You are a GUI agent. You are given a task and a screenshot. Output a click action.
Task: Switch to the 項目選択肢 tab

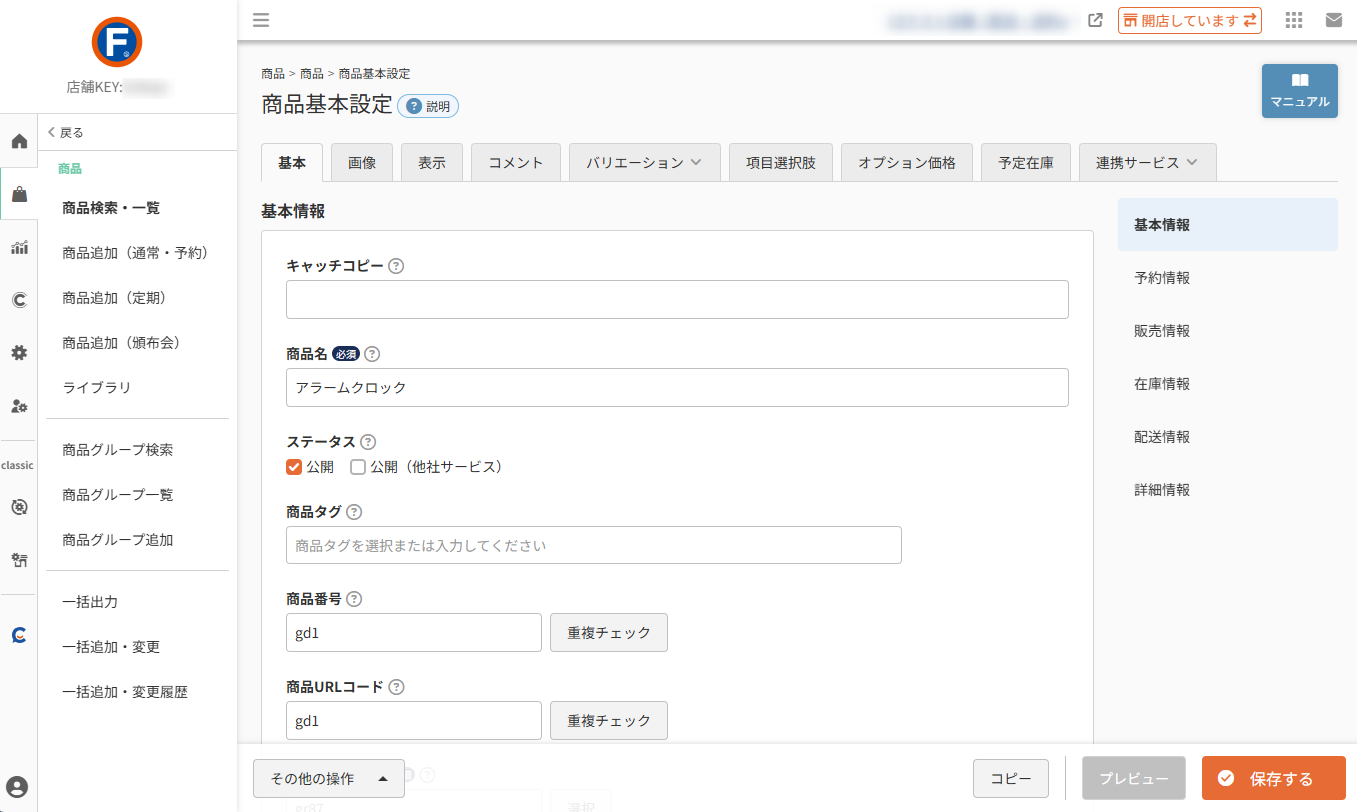point(781,163)
